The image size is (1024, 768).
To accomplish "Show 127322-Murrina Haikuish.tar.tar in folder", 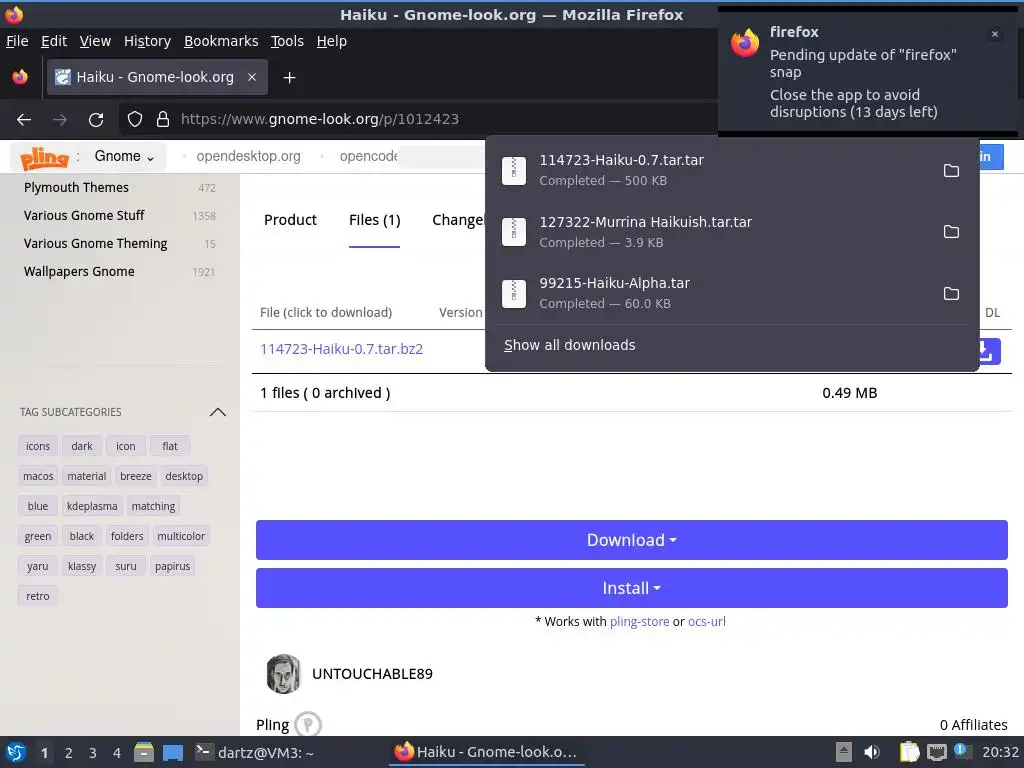I will [951, 232].
